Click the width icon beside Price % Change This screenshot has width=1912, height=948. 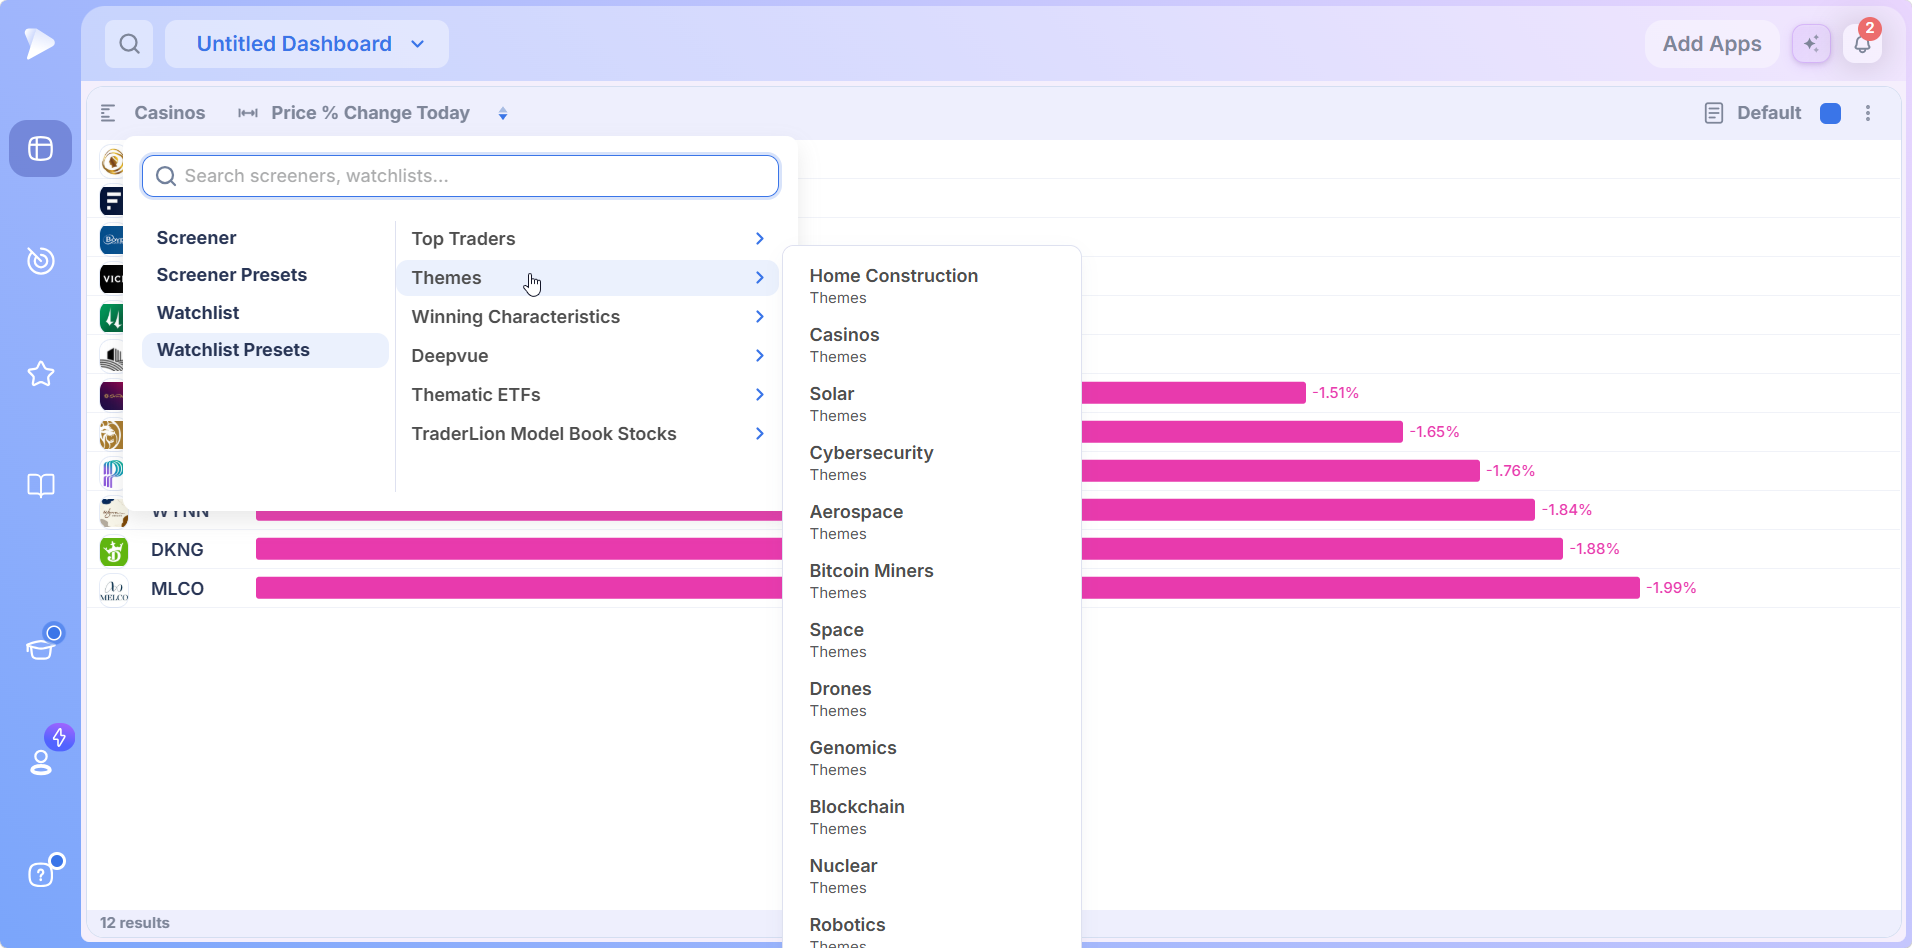coord(248,113)
